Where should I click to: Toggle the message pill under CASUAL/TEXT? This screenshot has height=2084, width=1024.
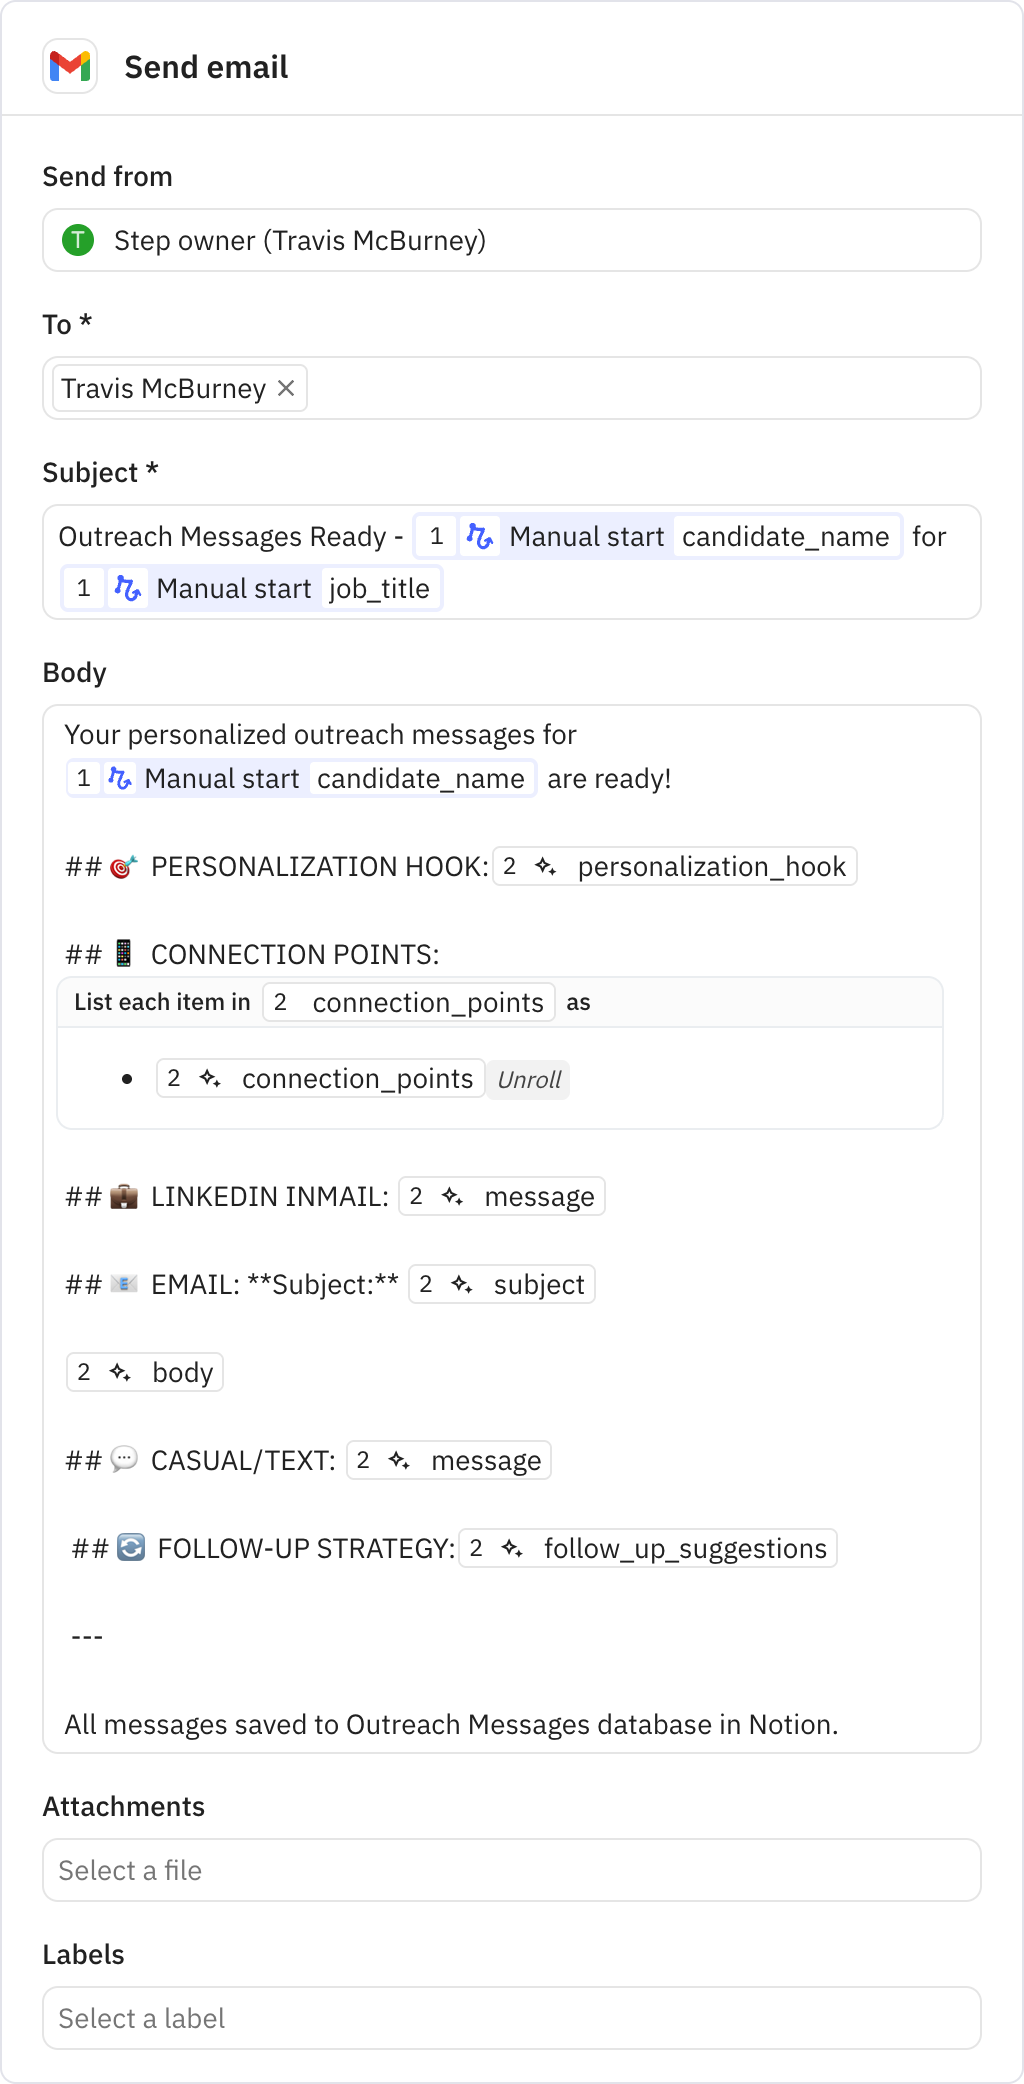click(x=447, y=1460)
